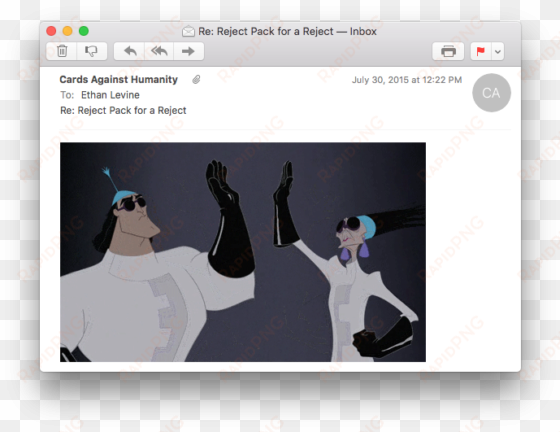The image size is (560, 432).
Task: Mark message as junk with thumbs-down
Action: pyautogui.click(x=91, y=51)
